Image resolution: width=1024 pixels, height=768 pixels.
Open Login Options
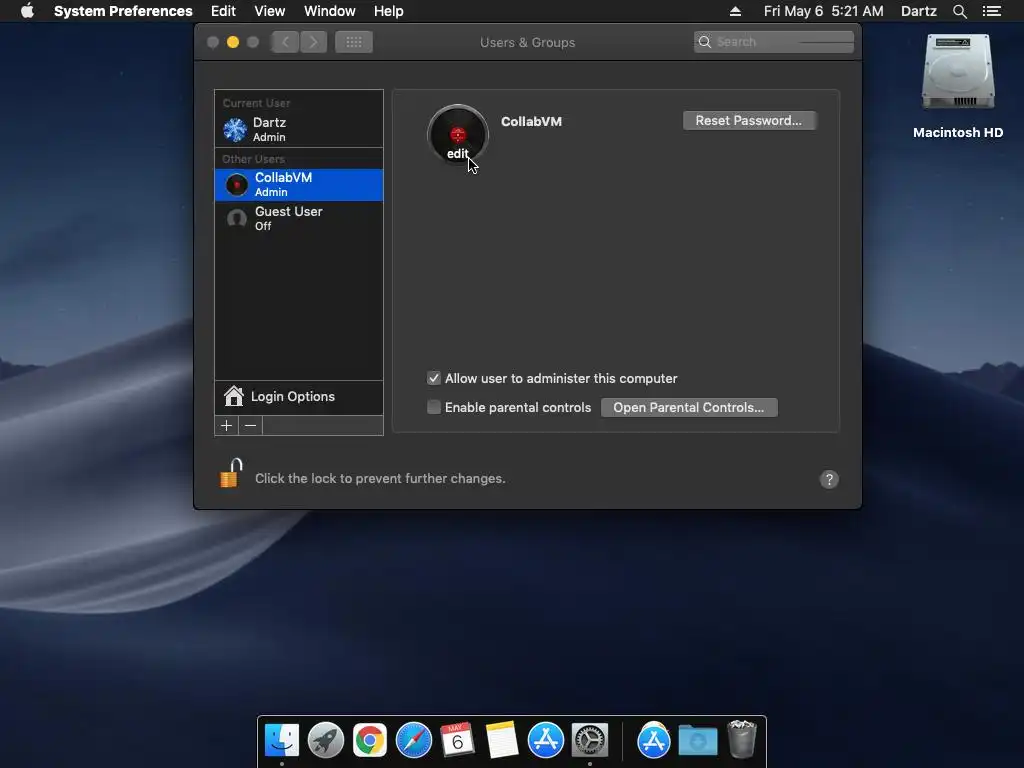298,396
